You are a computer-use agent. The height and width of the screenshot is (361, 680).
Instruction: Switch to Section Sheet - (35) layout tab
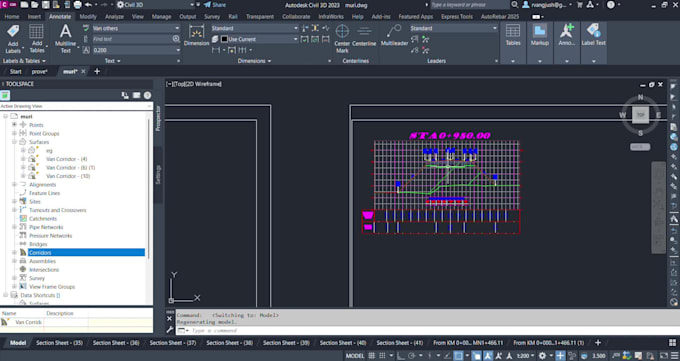(59, 343)
